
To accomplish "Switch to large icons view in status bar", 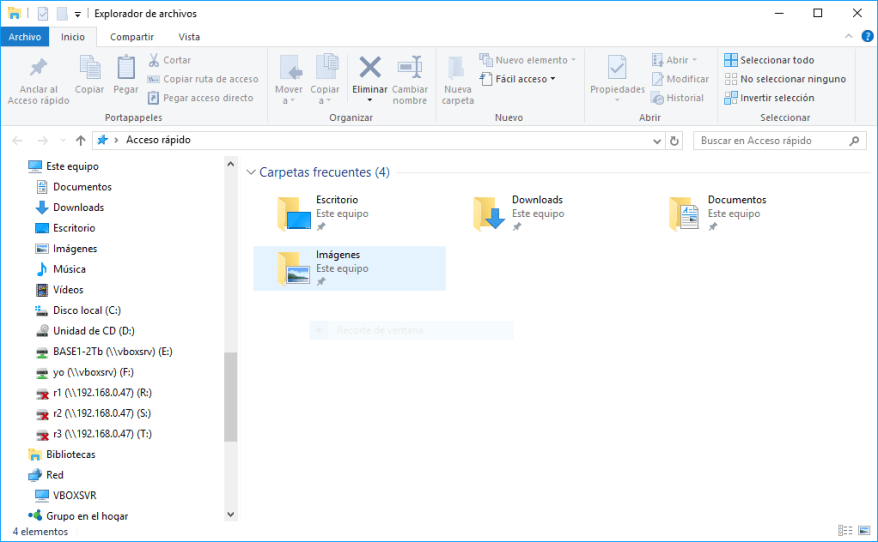I will click(x=864, y=531).
